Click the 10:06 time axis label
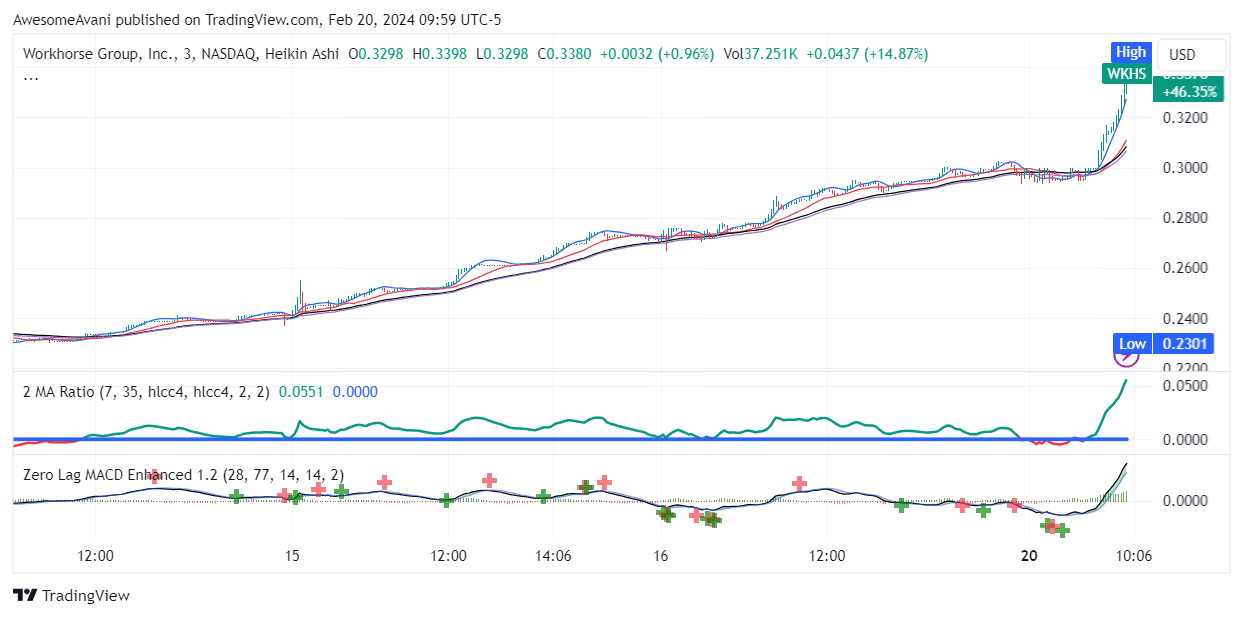This screenshot has width=1243, height=617. pyautogui.click(x=1133, y=556)
